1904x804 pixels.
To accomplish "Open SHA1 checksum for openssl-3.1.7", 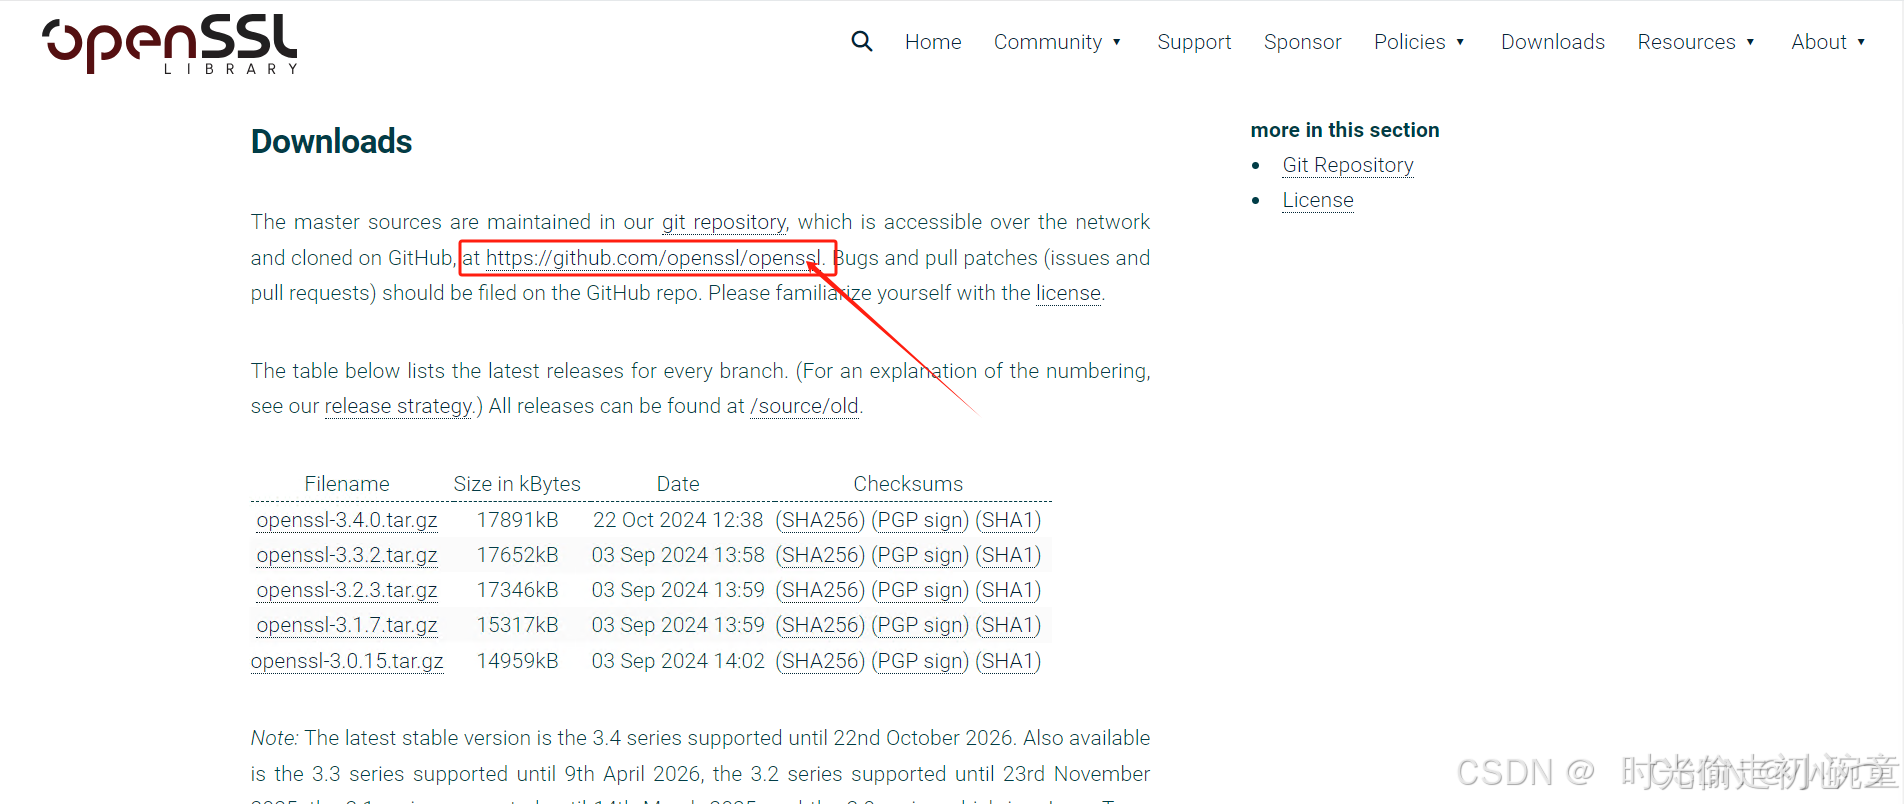I will click(1008, 625).
